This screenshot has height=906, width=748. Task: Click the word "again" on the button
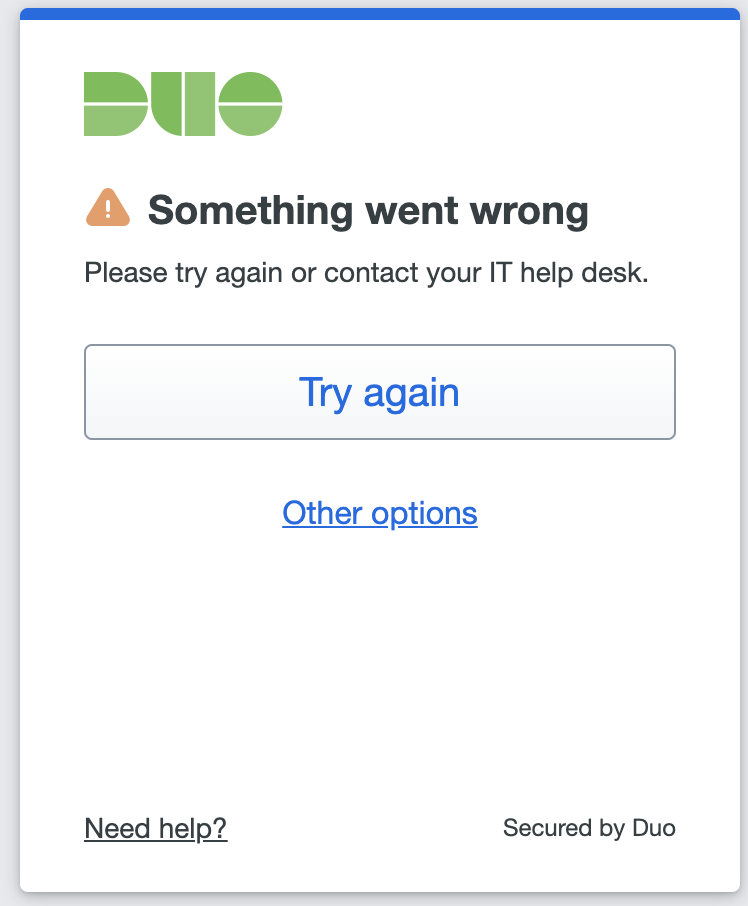pos(411,394)
